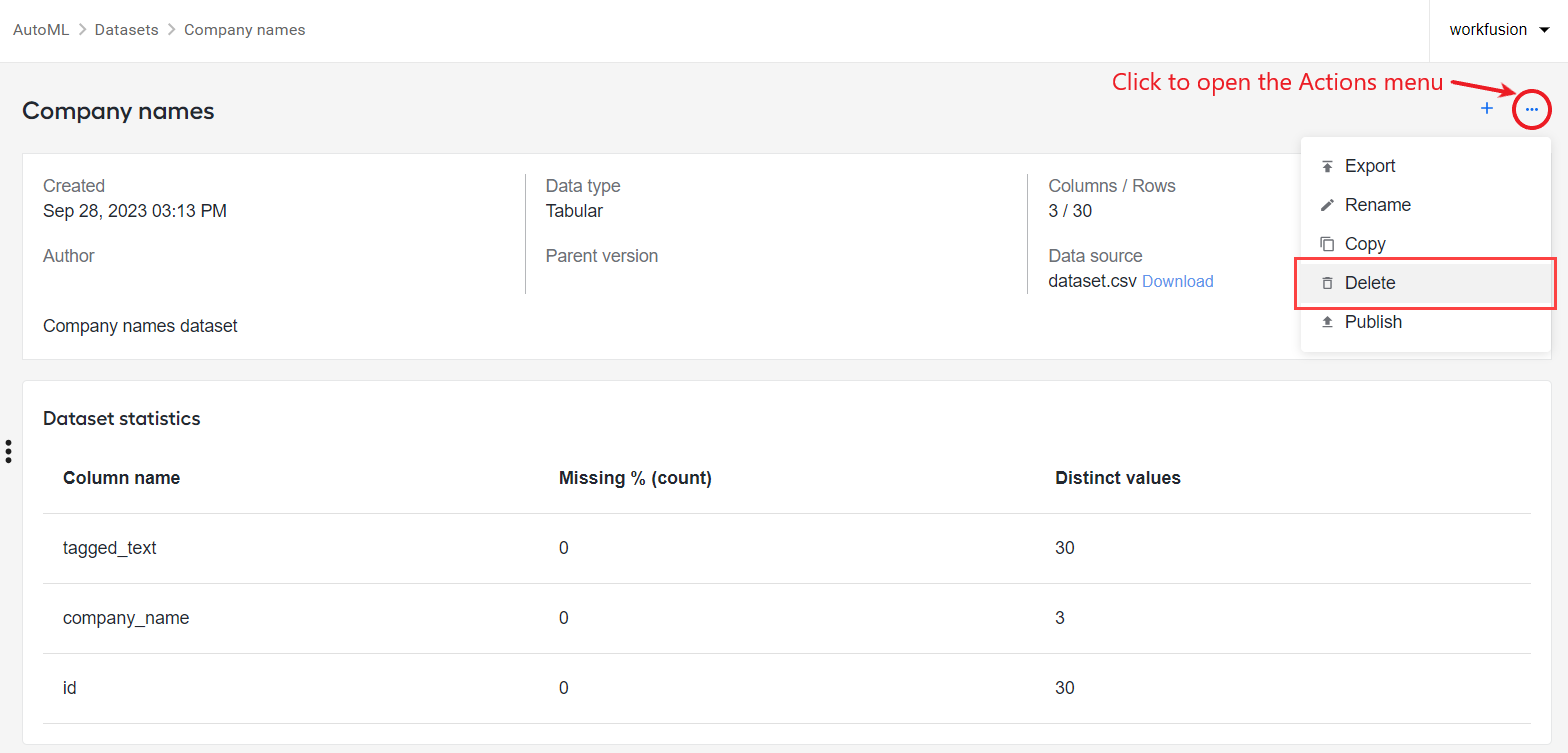Click the Column name header

(121, 478)
